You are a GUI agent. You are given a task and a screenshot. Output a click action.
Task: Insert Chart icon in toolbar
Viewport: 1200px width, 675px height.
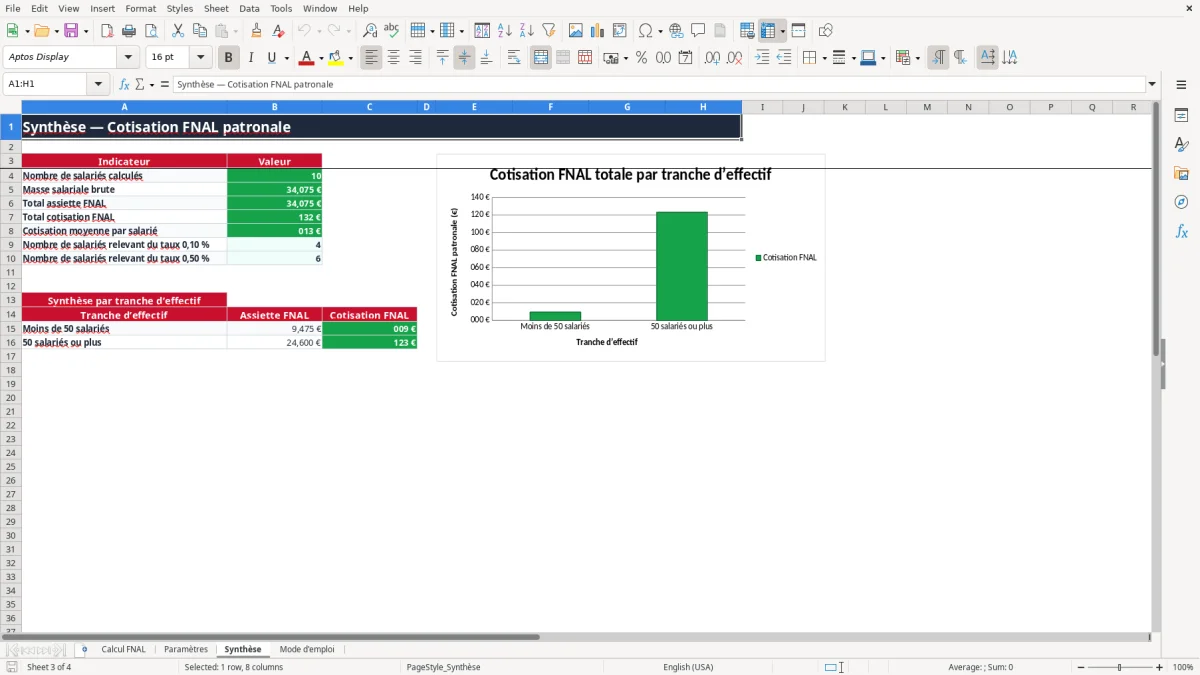(598, 31)
